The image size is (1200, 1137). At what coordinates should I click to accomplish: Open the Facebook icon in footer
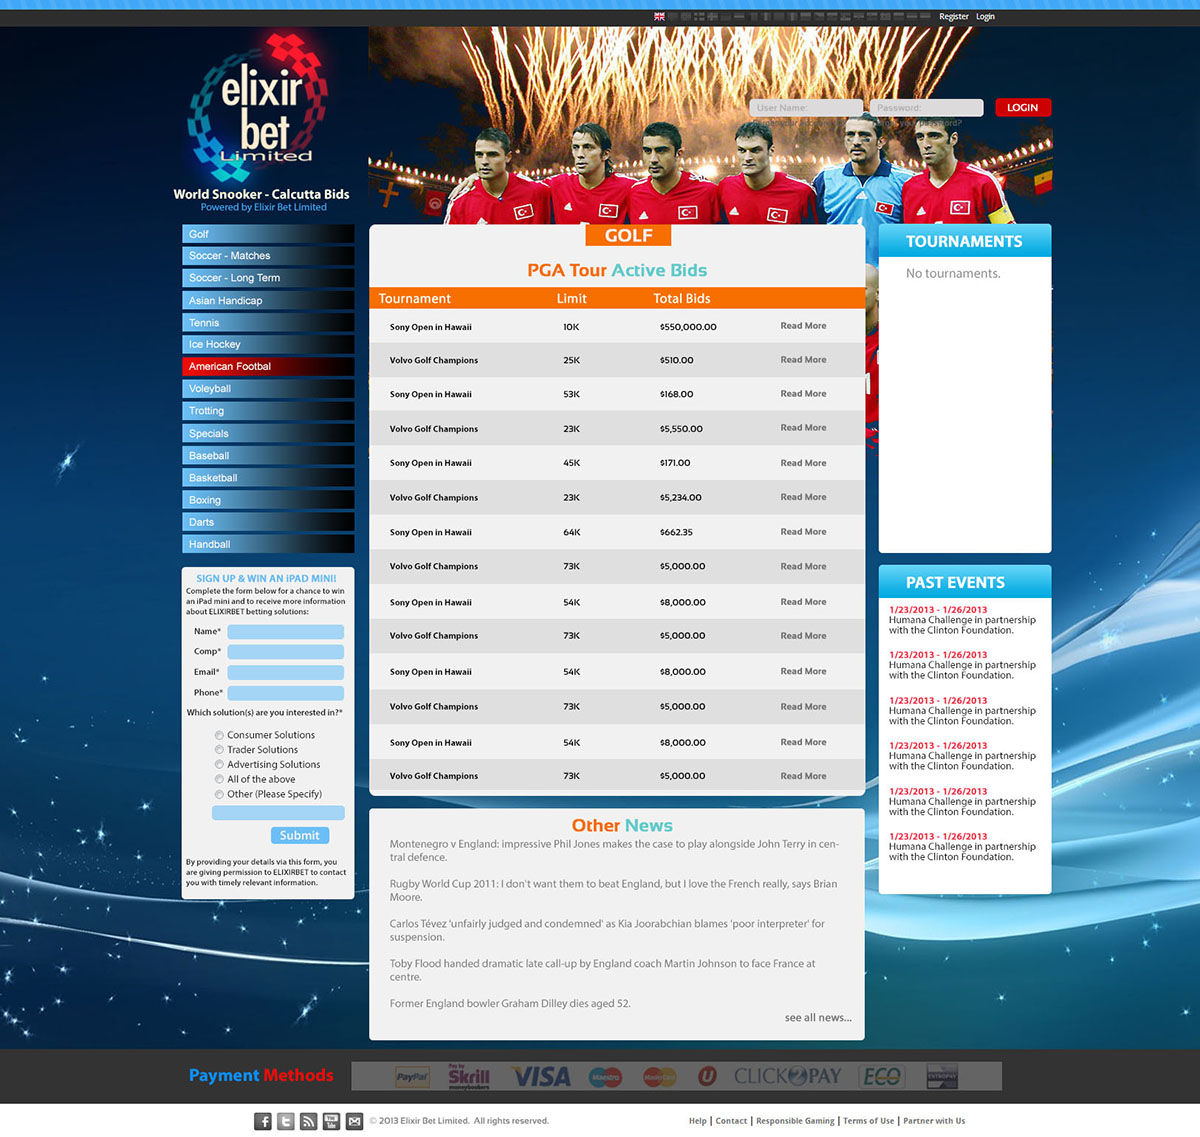click(263, 1122)
